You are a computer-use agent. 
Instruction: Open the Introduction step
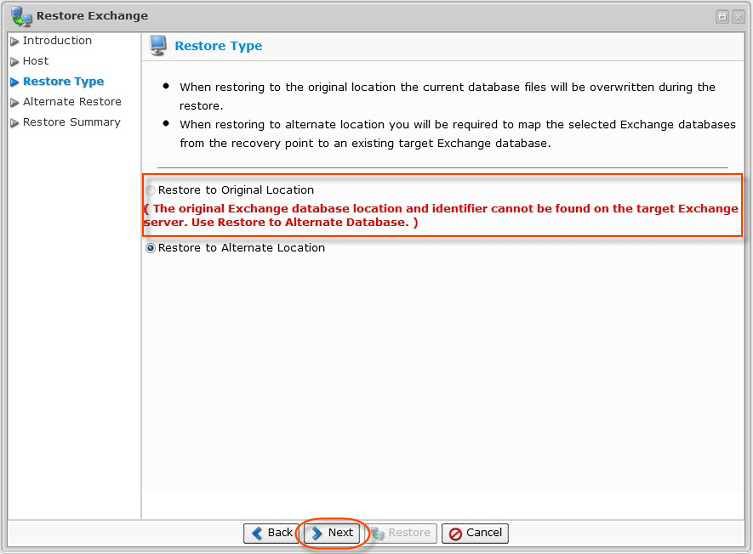(x=57, y=41)
